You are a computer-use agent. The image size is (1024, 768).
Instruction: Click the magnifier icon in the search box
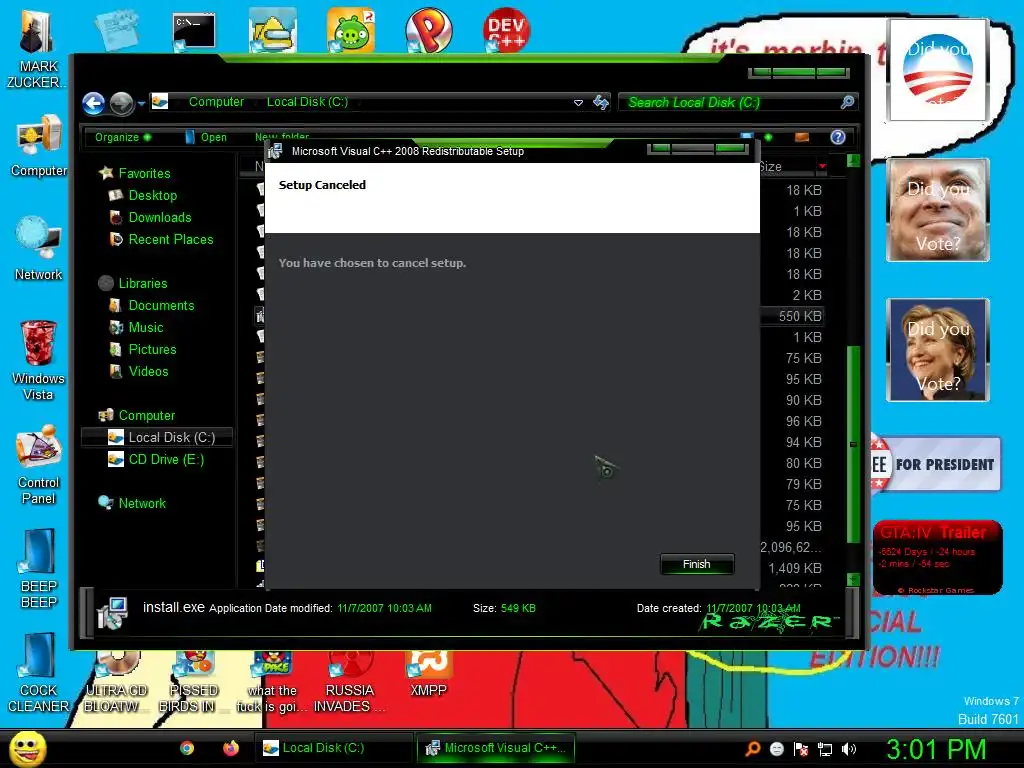pos(847,103)
